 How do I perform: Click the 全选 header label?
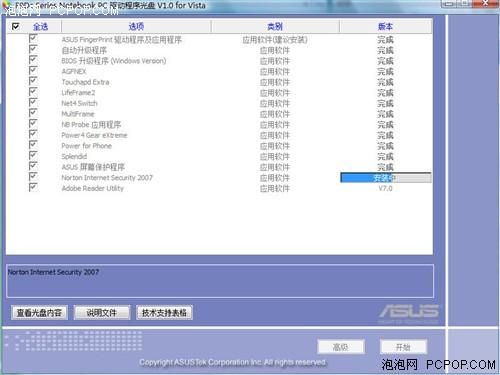click(40, 27)
